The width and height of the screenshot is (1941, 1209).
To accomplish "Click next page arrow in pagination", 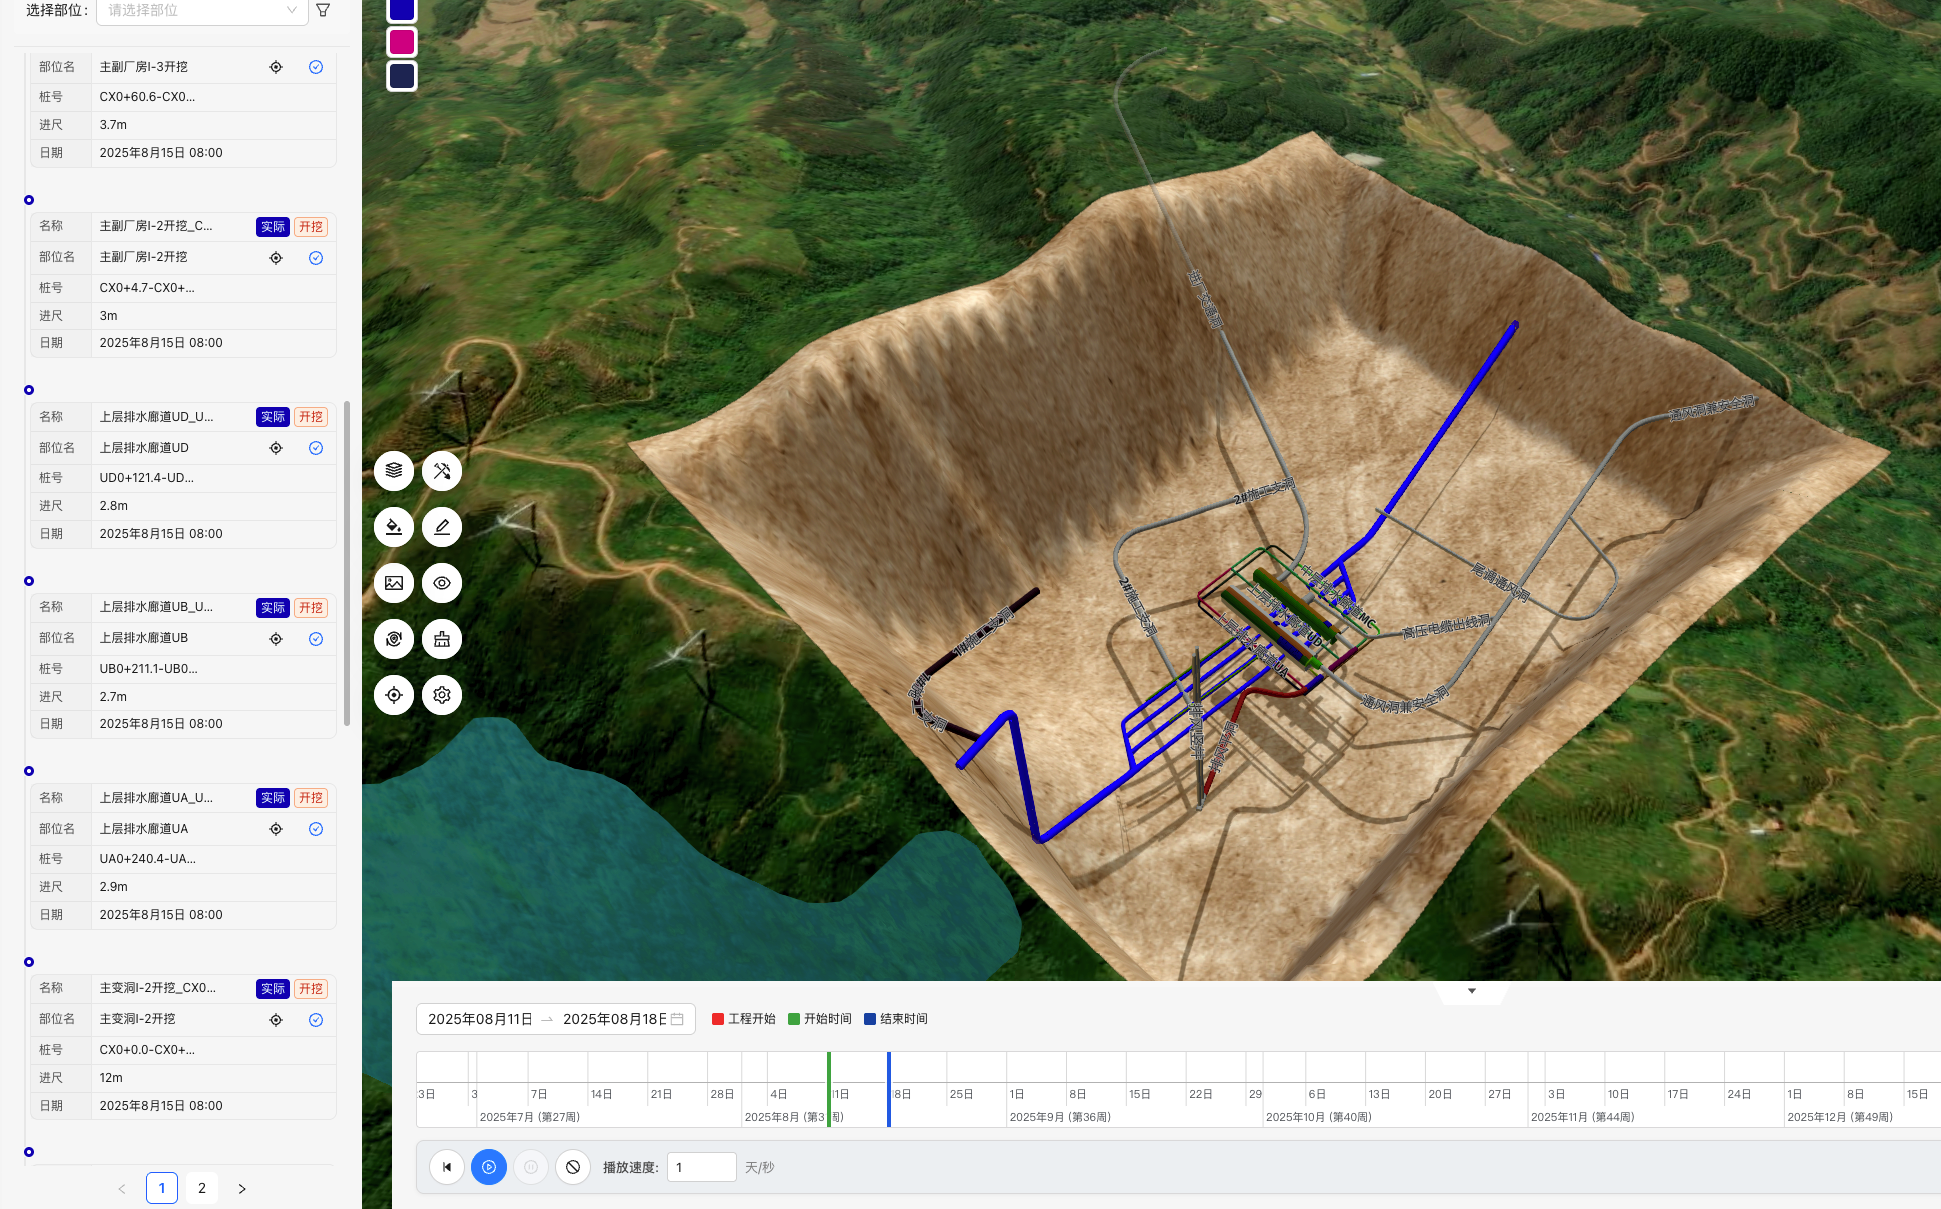I will pos(242,1189).
